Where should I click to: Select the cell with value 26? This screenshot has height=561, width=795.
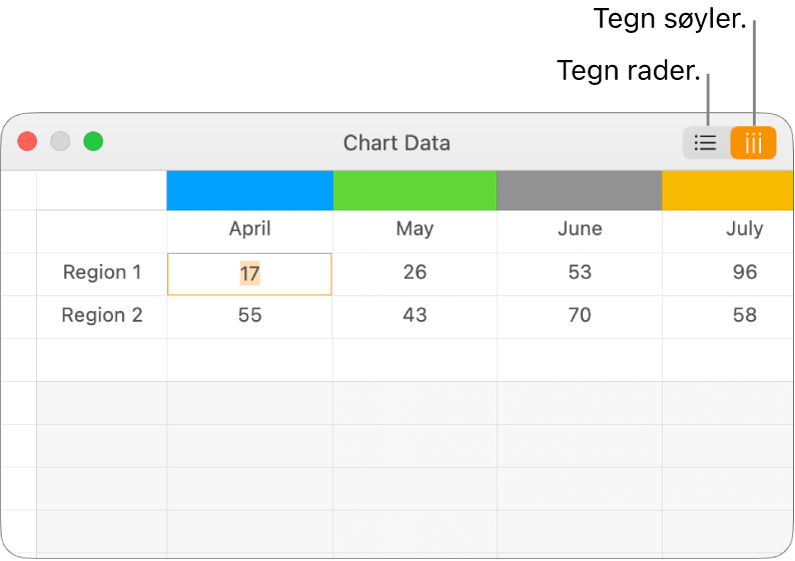(414, 272)
